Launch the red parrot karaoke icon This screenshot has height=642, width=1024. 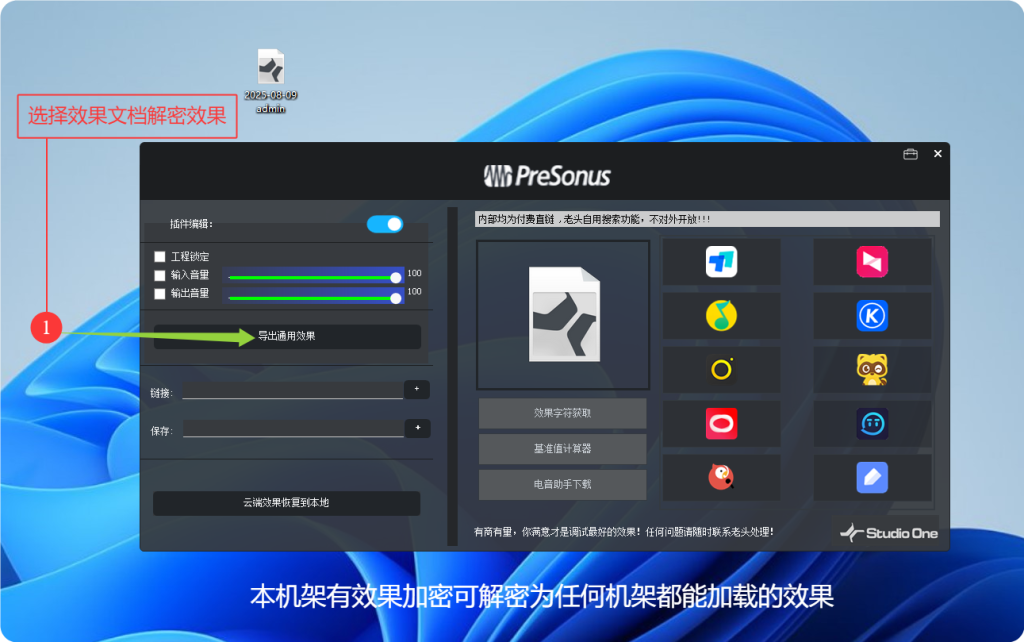coord(721,477)
